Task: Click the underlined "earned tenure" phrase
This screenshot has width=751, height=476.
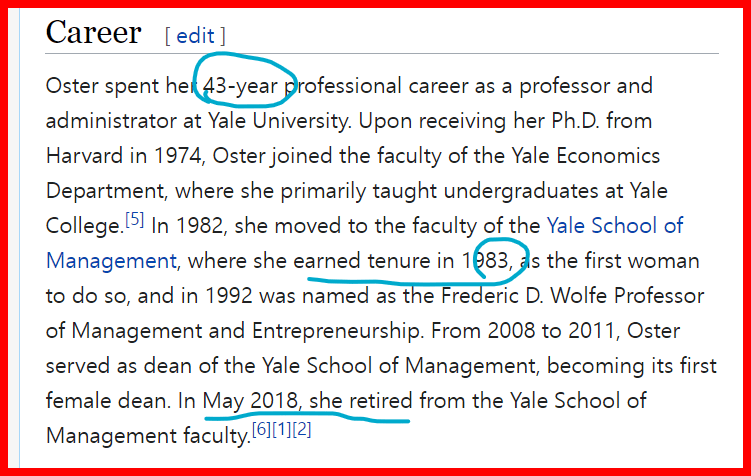Action: pyautogui.click(x=362, y=262)
